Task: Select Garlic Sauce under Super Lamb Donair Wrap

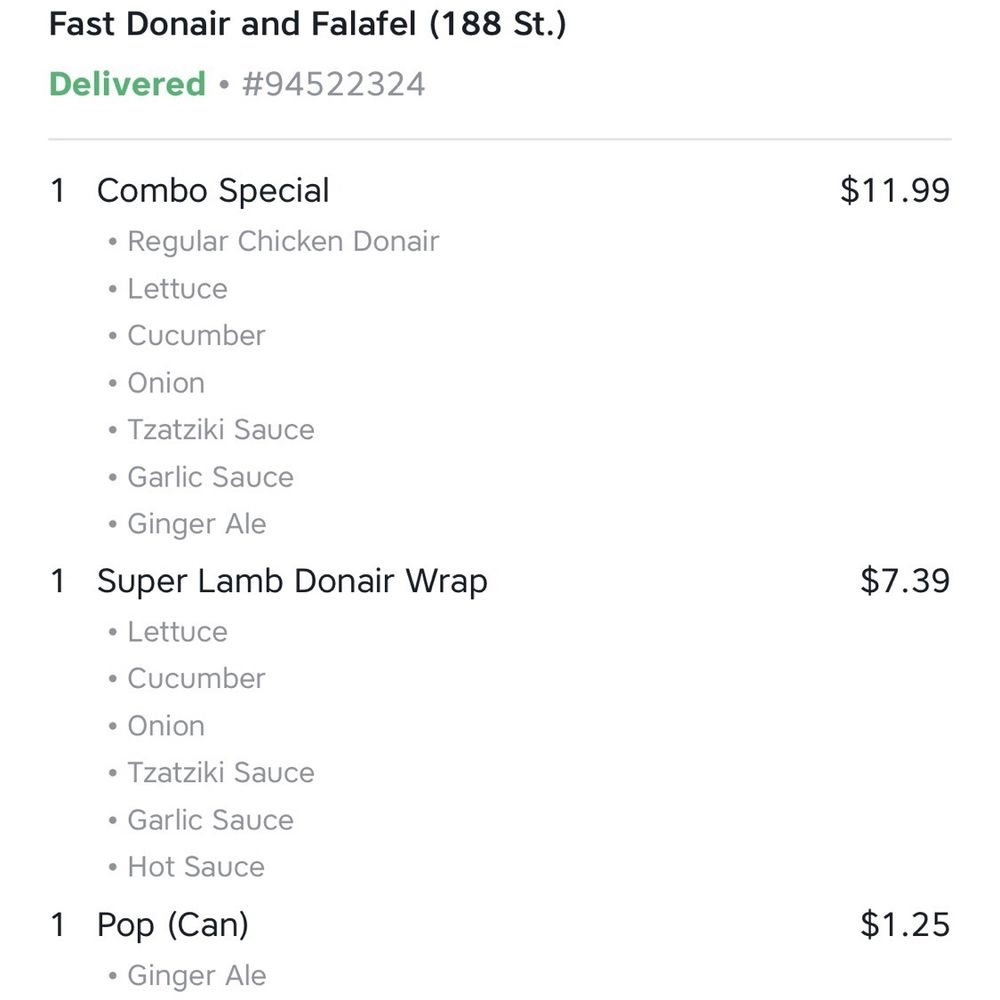Action: pyautogui.click(x=210, y=820)
